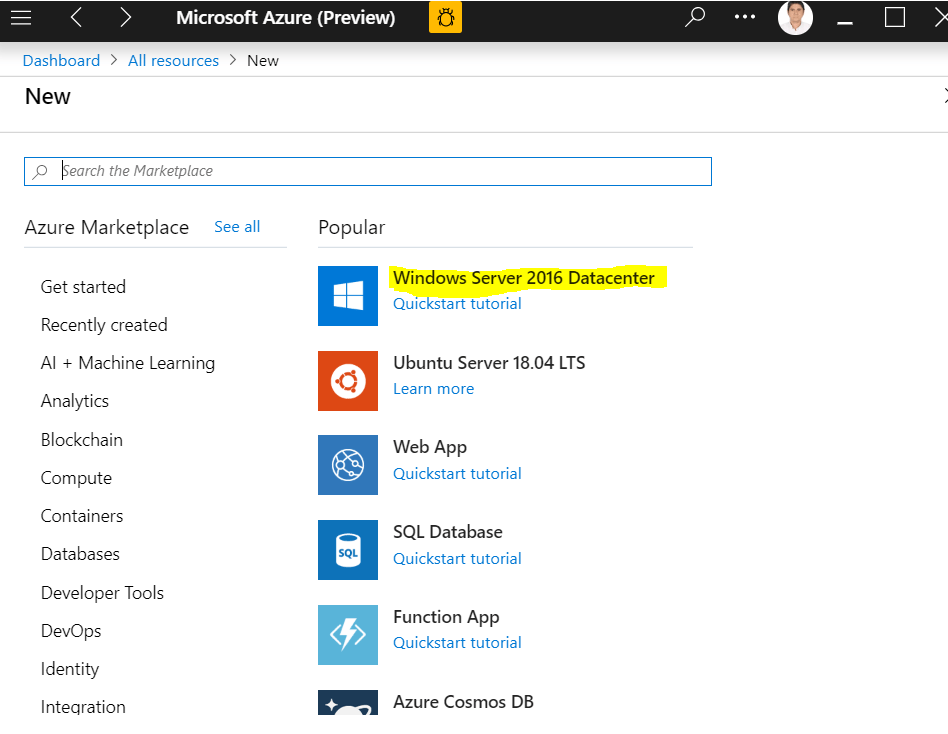
Task: Open search with the magnifier icon
Action: tap(695, 17)
